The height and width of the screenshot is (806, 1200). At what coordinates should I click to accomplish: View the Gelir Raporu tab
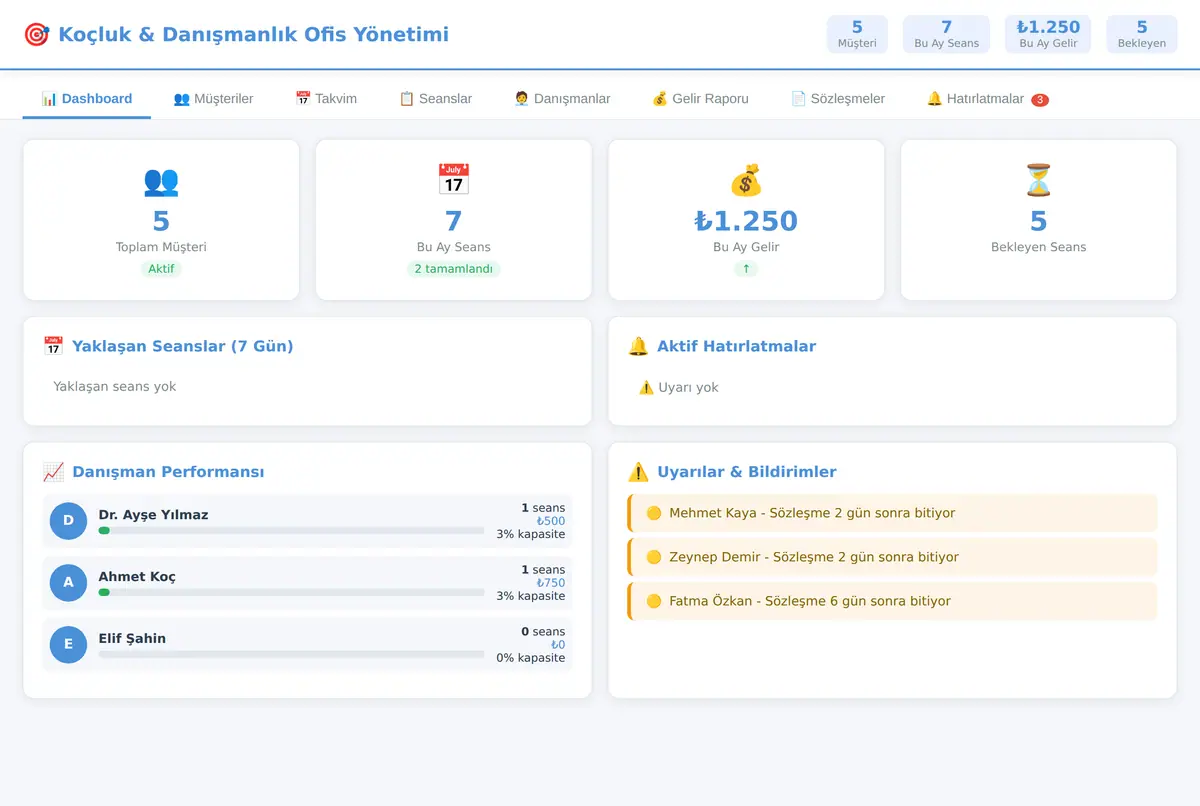point(700,99)
